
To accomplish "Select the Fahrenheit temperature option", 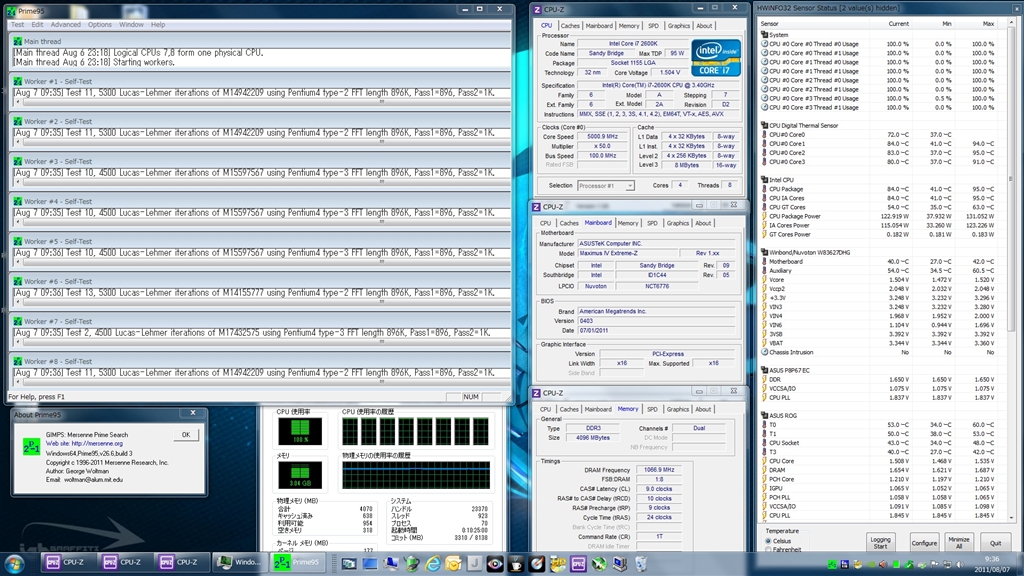I will [768, 550].
